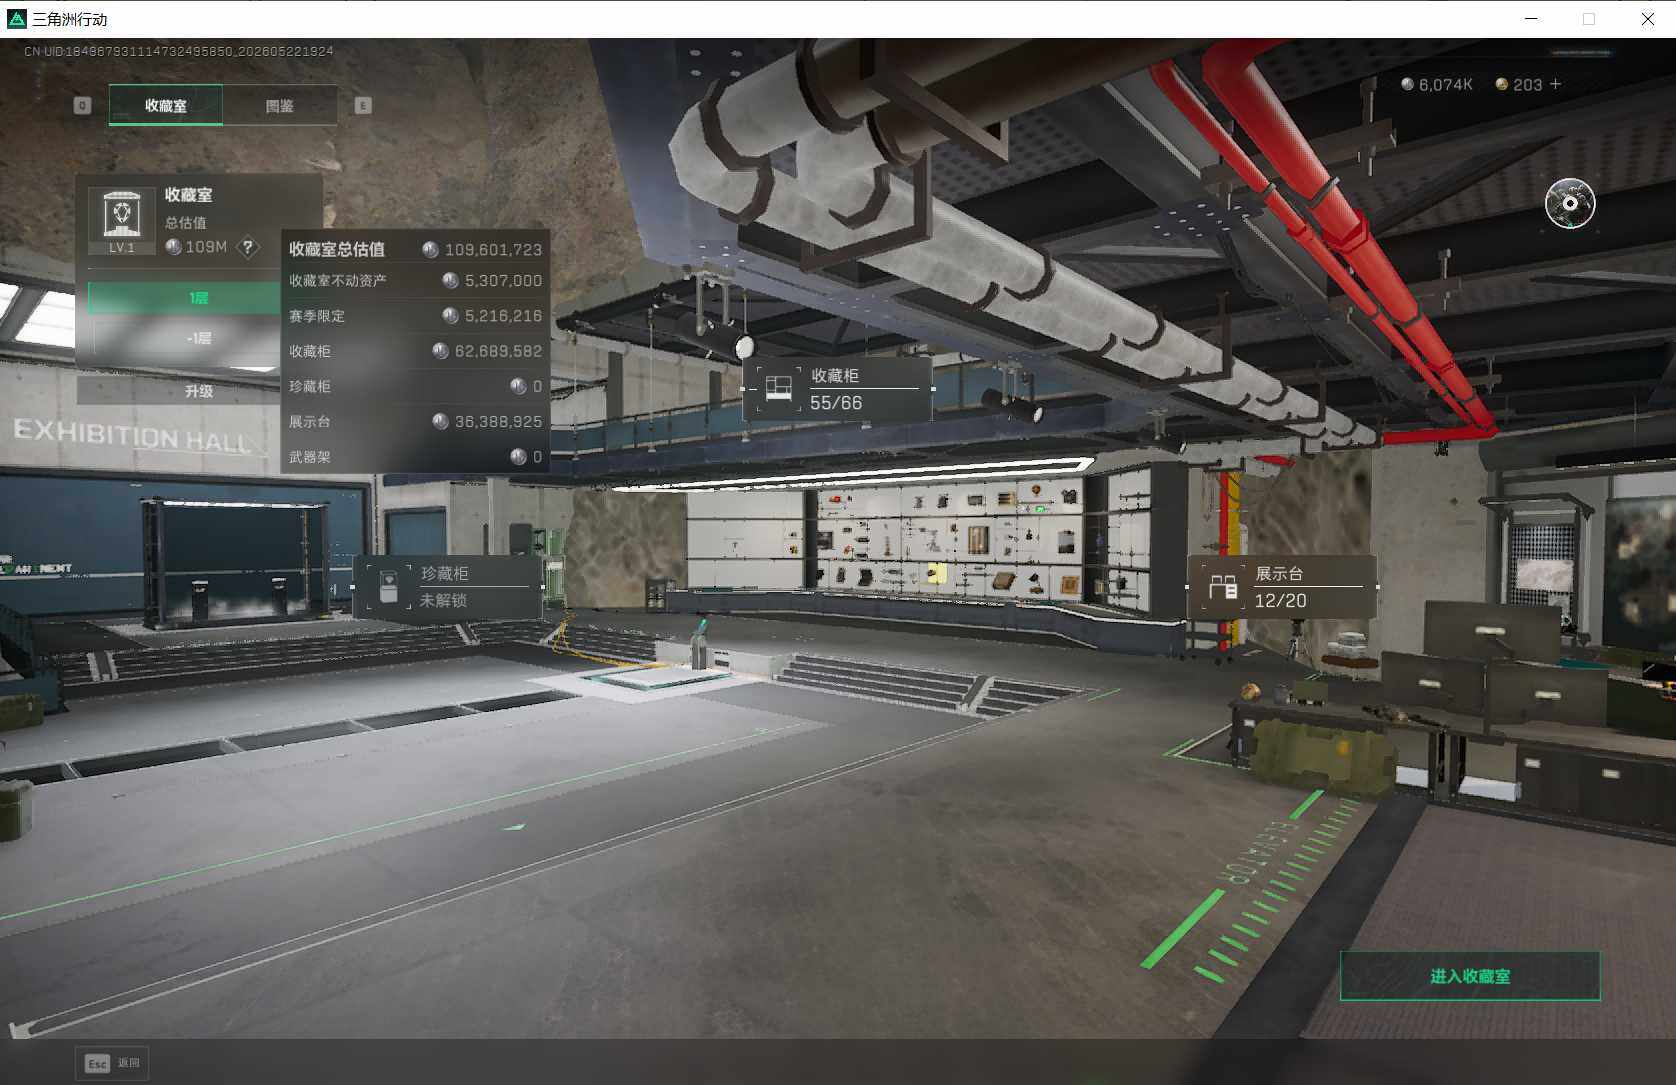The width and height of the screenshot is (1676, 1085).
Task: Click the 赛季限定 5,216,216 row
Action: [x=415, y=316]
